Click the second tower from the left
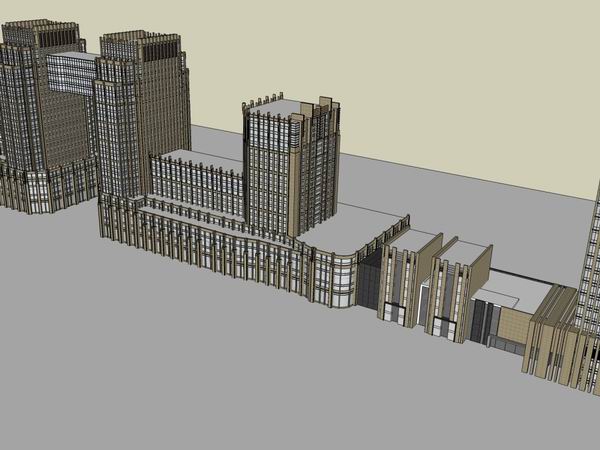 pos(140,110)
